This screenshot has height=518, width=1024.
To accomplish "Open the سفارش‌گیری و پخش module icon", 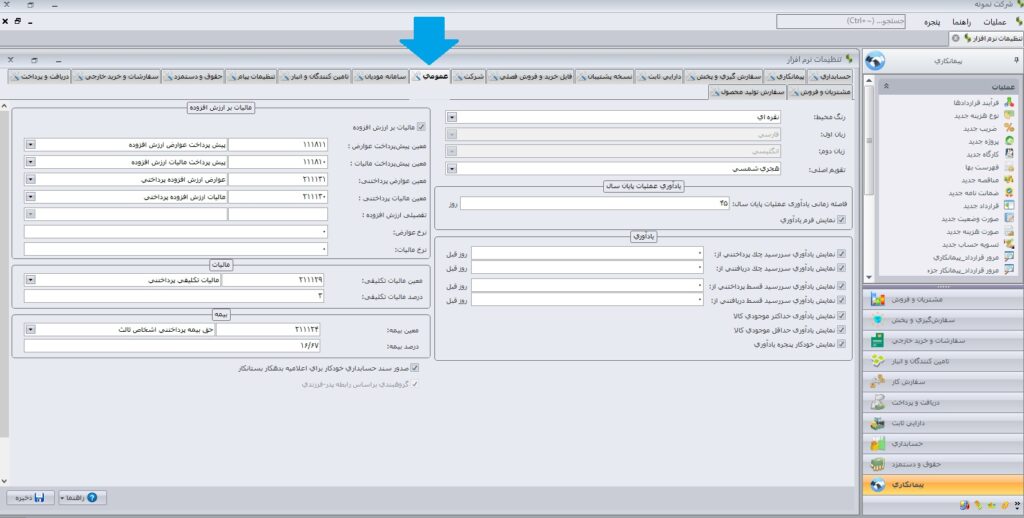I will tap(878, 320).
